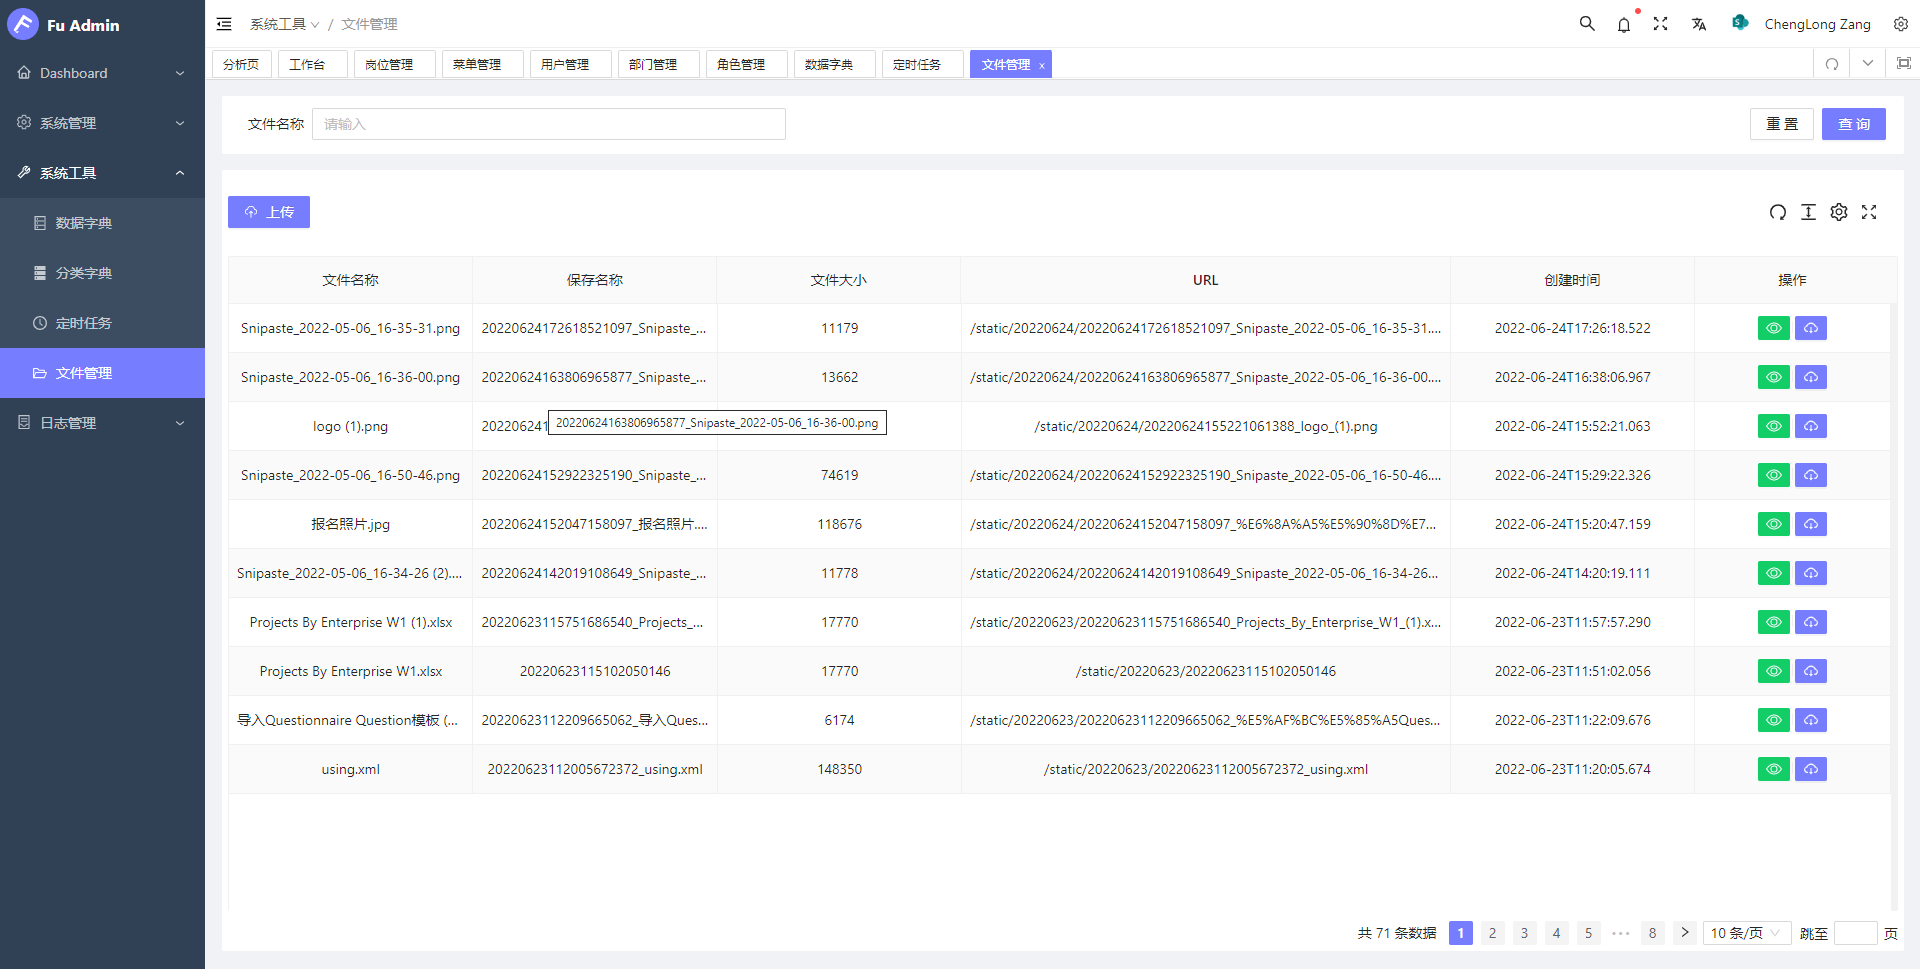Change table density with the row height icon
The image size is (1920, 969).
click(1808, 212)
